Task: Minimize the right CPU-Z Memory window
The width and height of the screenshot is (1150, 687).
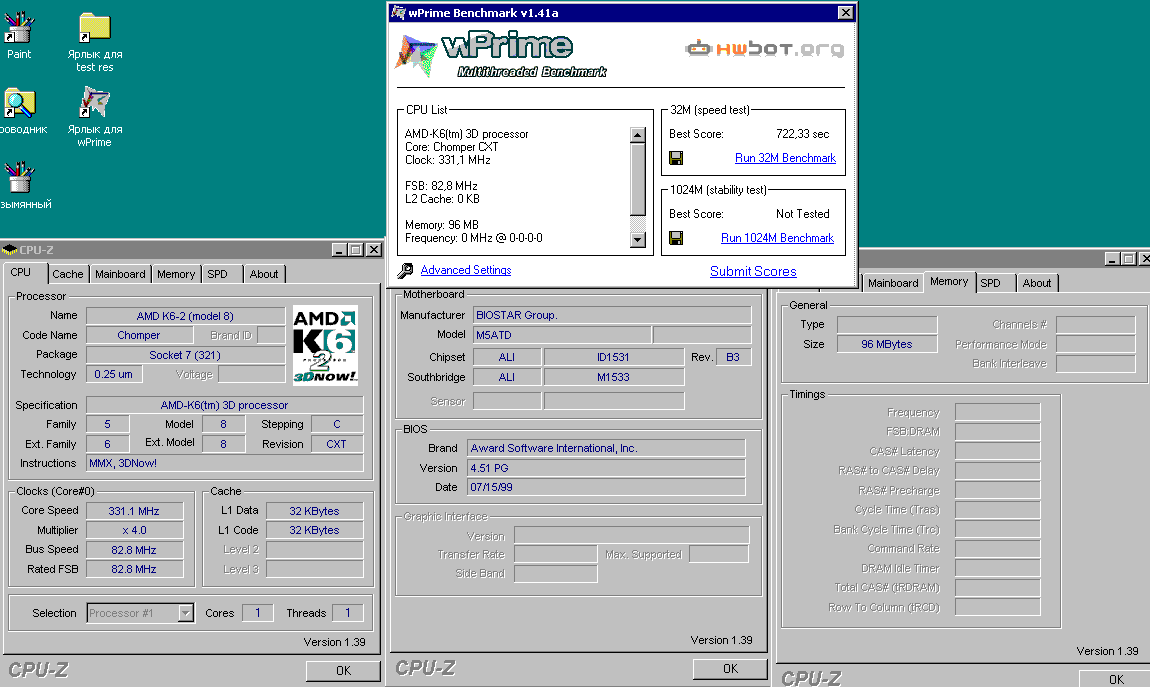Action: [1112, 259]
